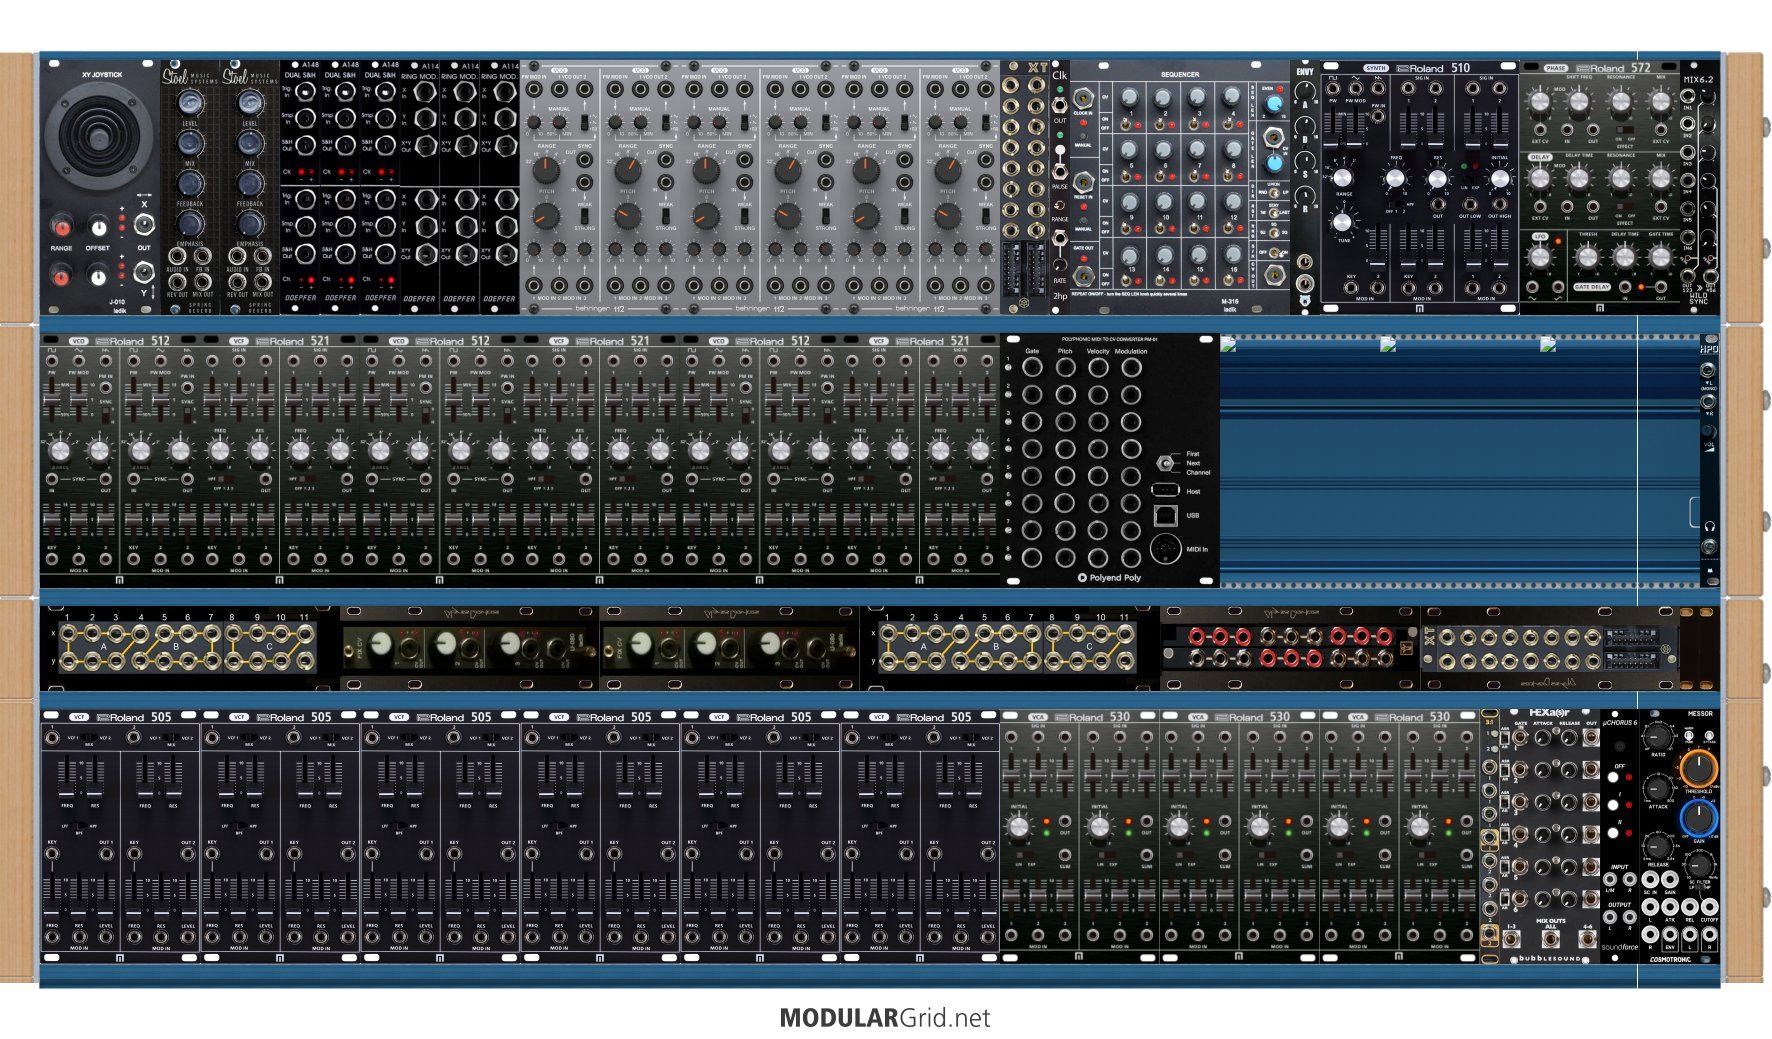Click the TUNE knob on Roland 510

[1342, 222]
